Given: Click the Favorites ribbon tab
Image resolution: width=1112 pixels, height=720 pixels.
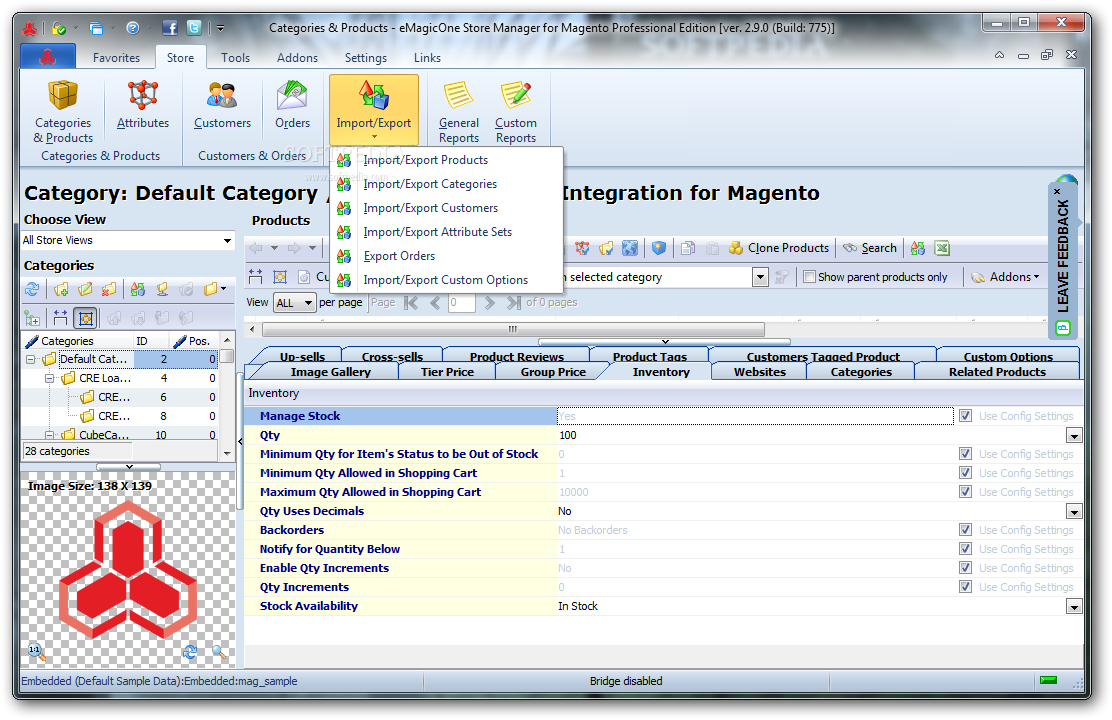Looking at the screenshot, I should coord(116,57).
